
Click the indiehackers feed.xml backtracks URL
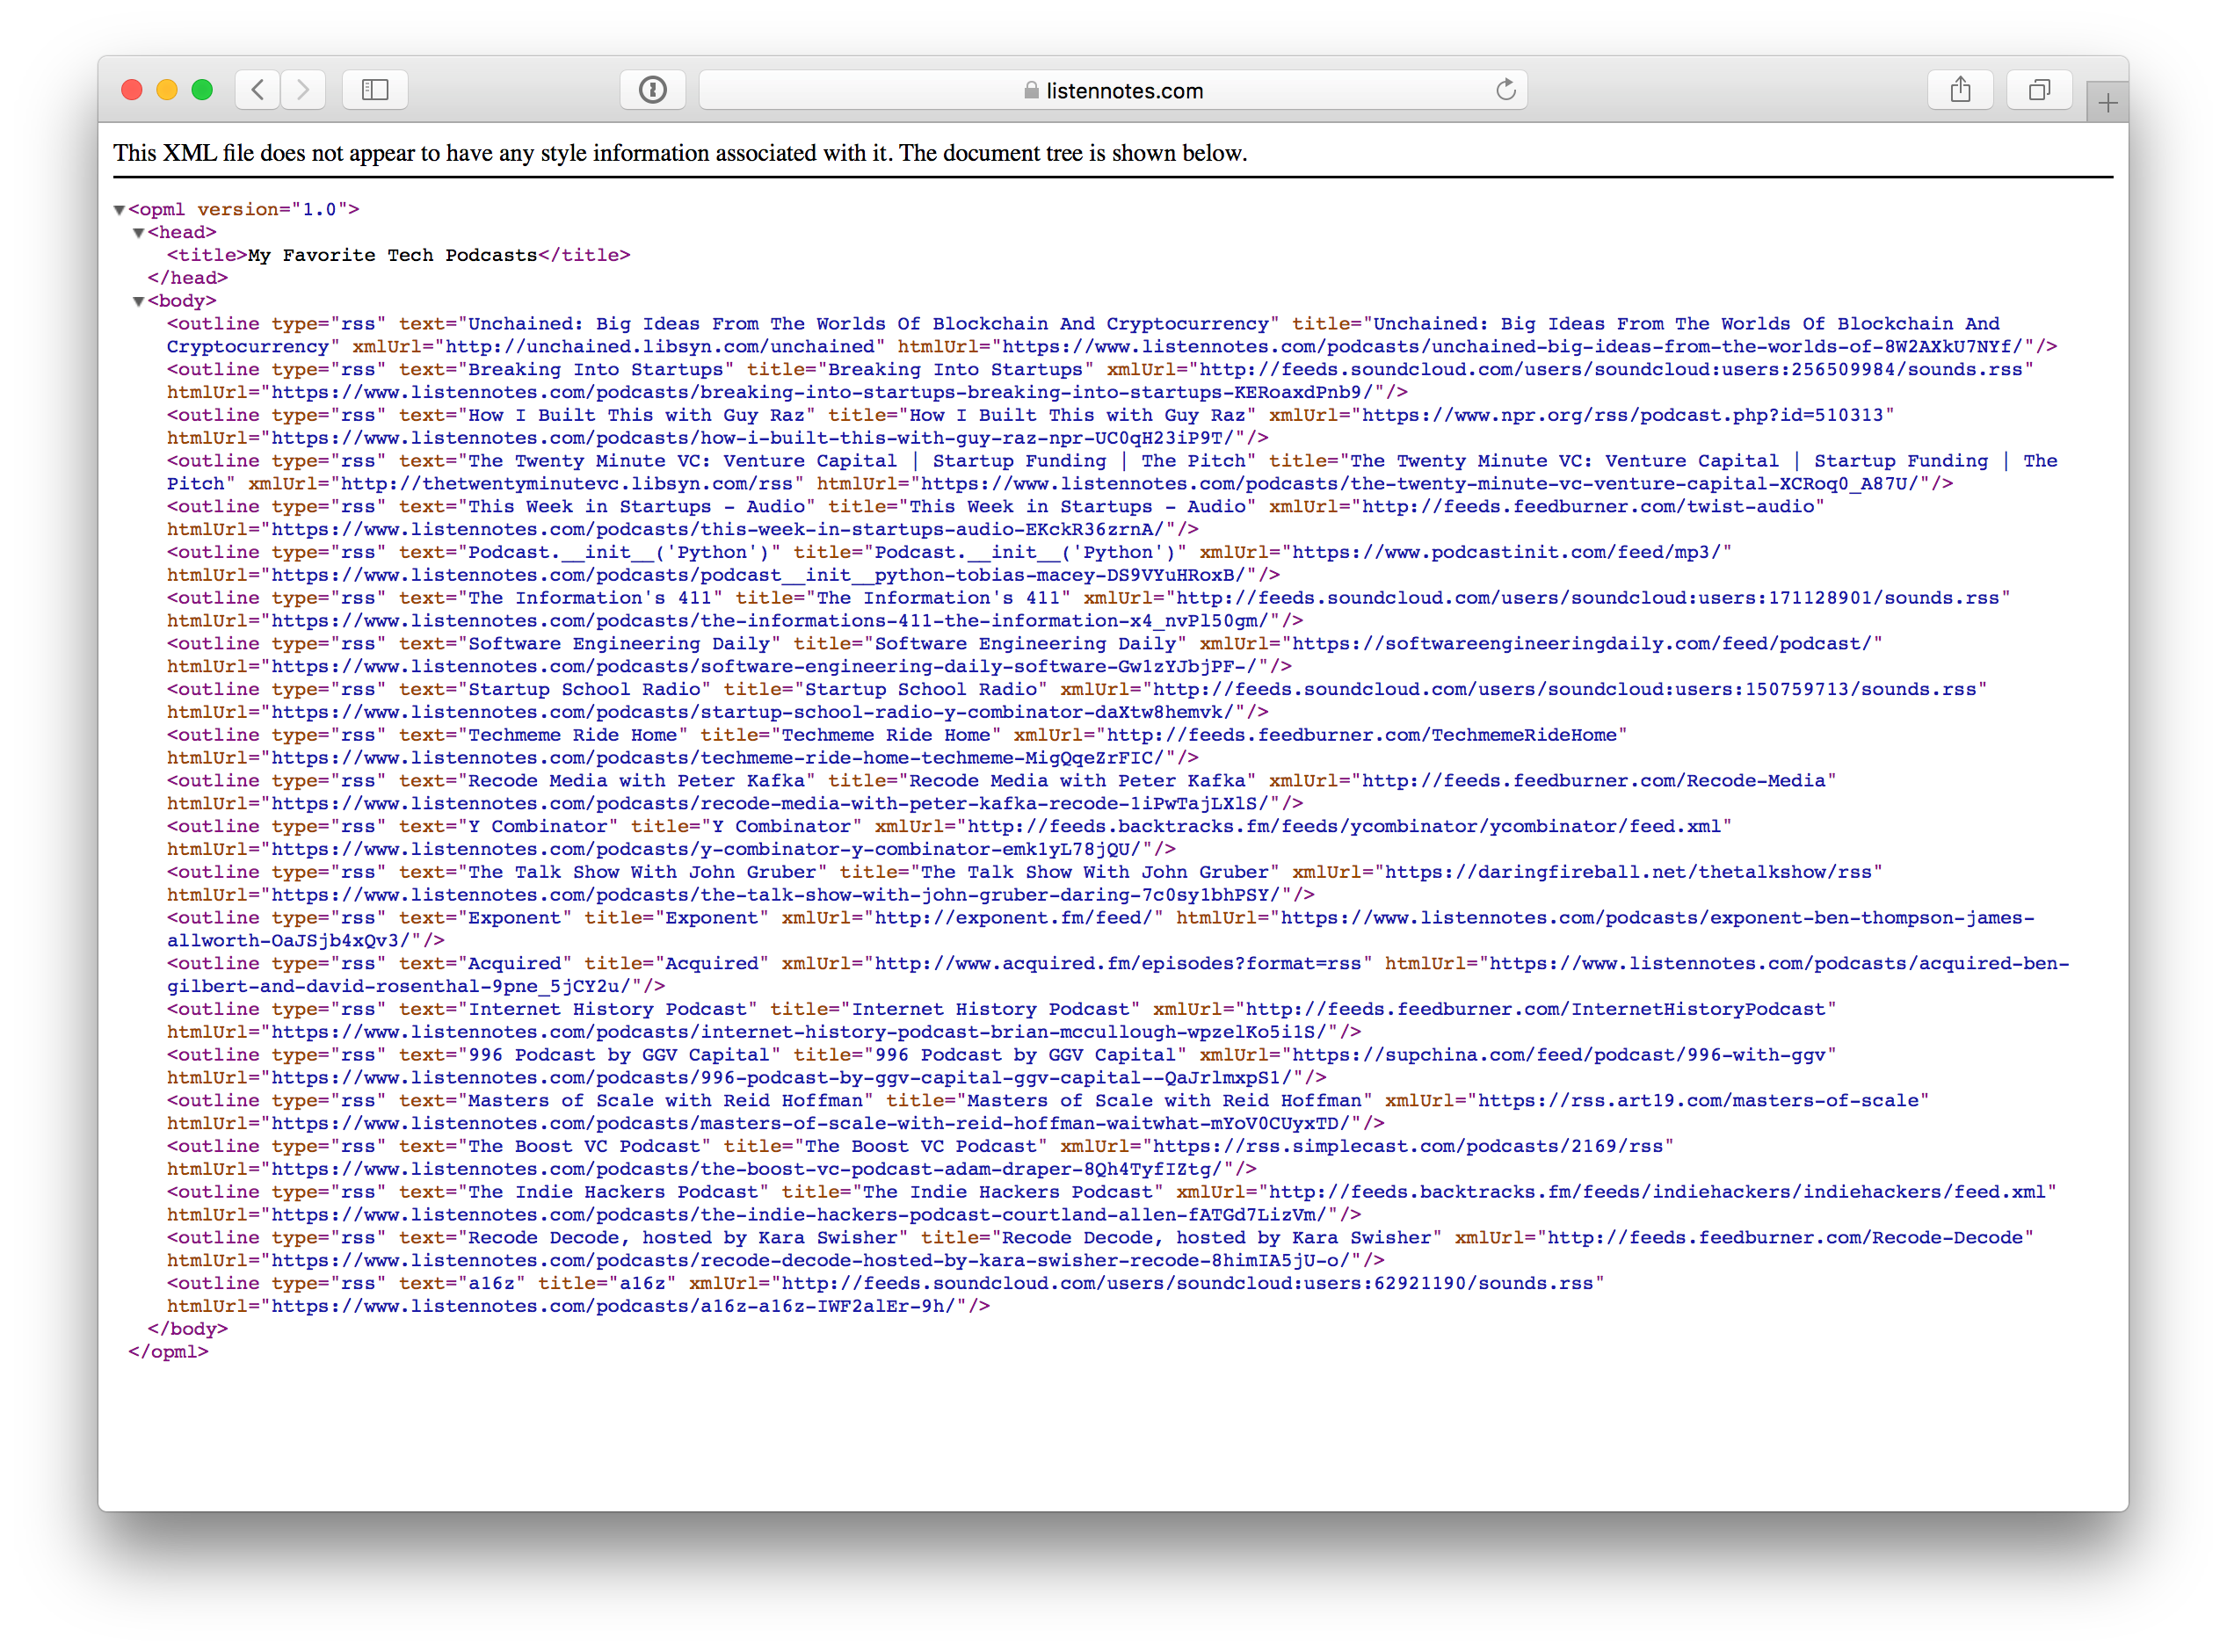pos(1657,1192)
